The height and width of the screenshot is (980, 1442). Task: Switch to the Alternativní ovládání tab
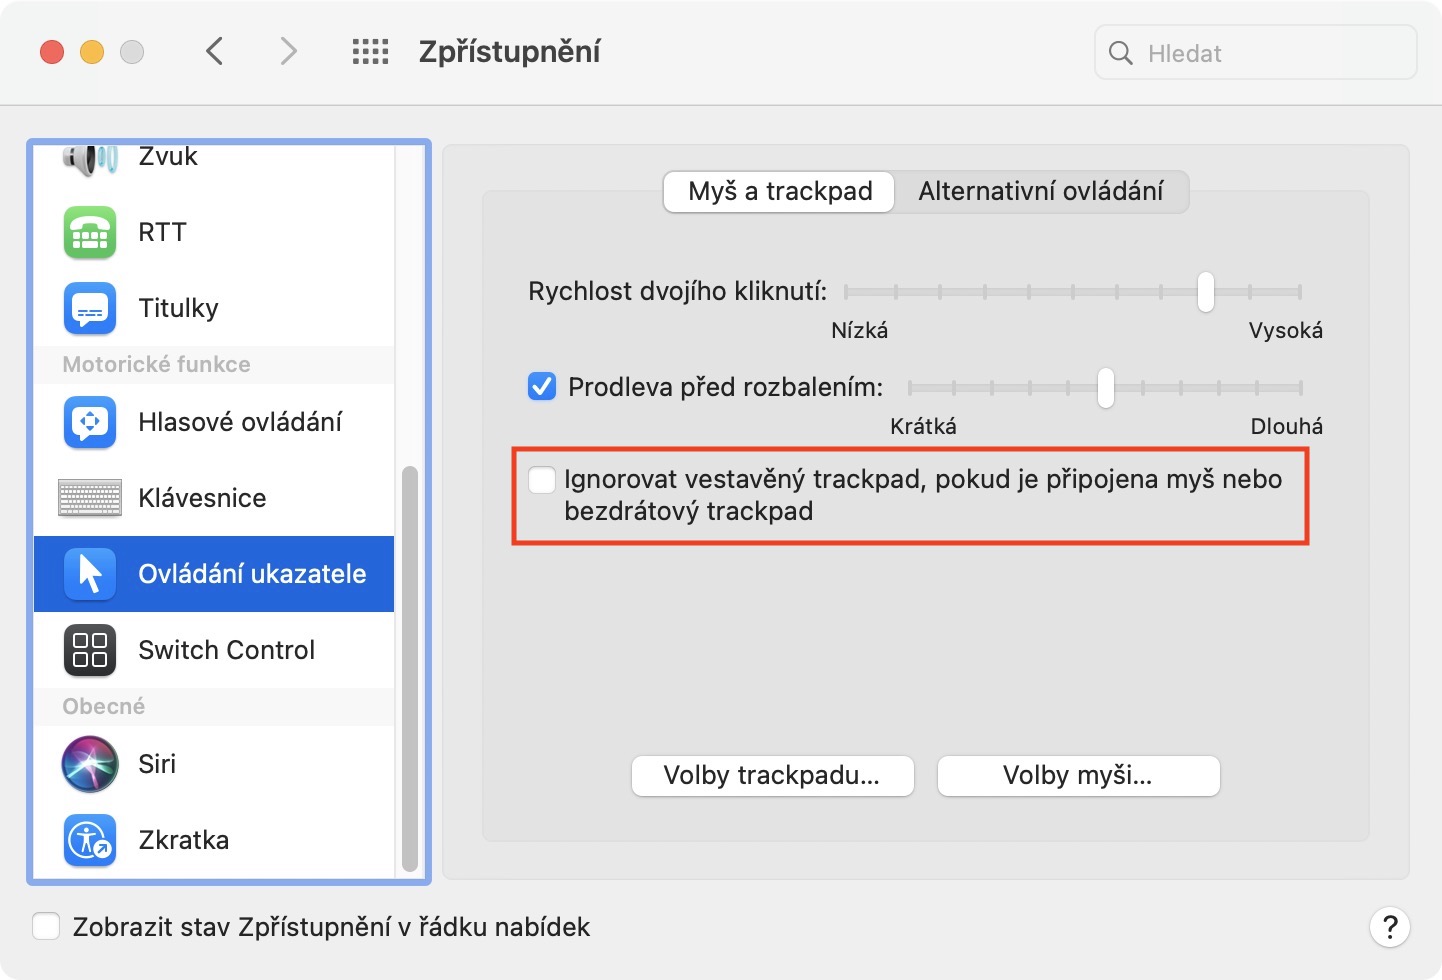tap(1040, 191)
